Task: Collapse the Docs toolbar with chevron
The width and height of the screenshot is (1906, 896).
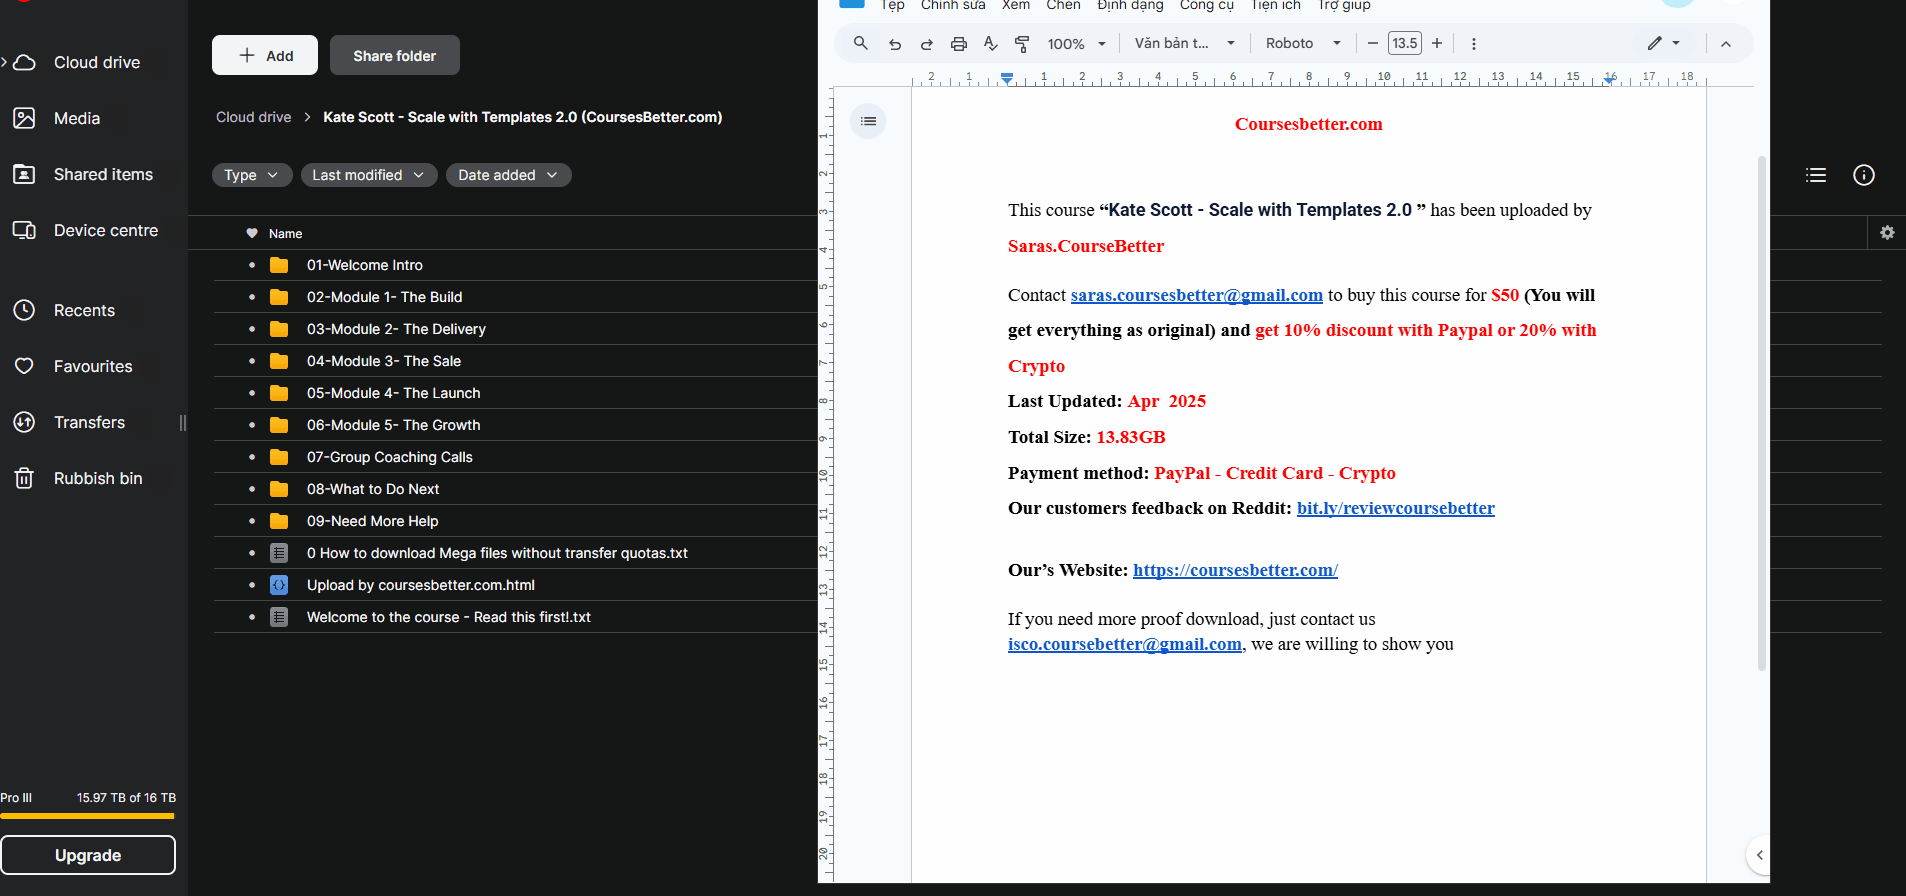Action: 1726,44
